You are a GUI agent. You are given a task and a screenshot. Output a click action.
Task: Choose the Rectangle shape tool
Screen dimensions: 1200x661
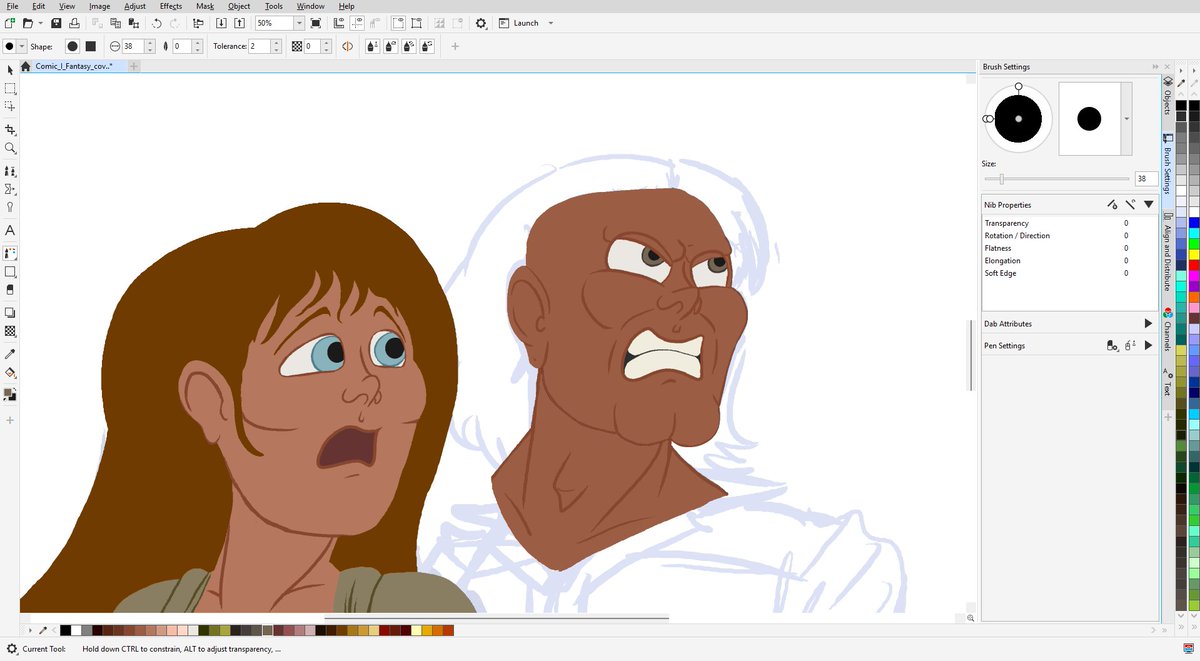(x=10, y=271)
